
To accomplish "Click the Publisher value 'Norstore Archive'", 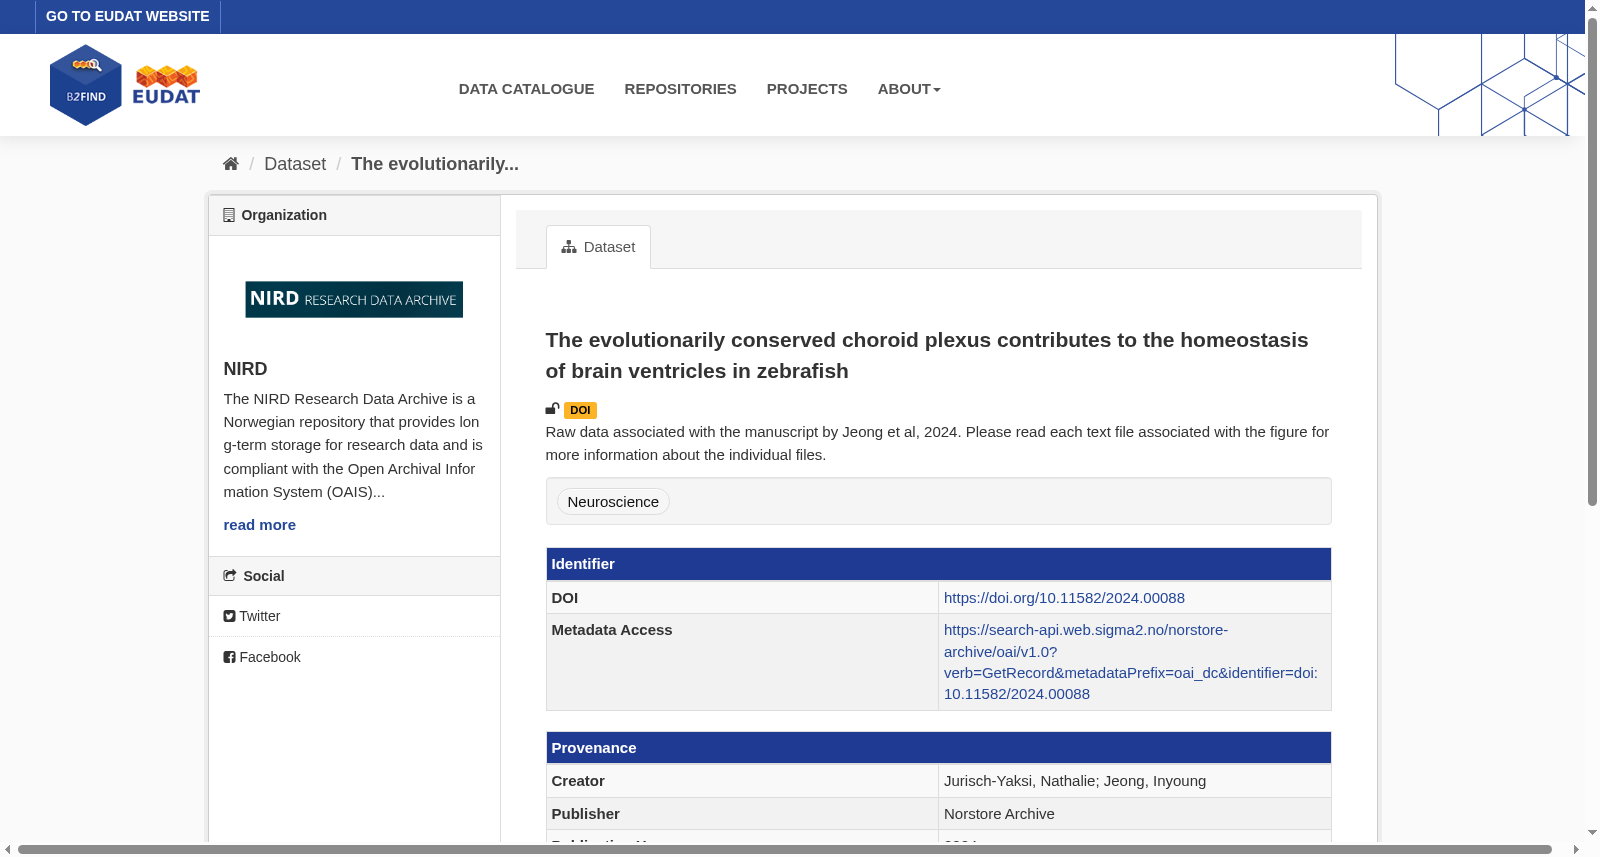I will (999, 814).
